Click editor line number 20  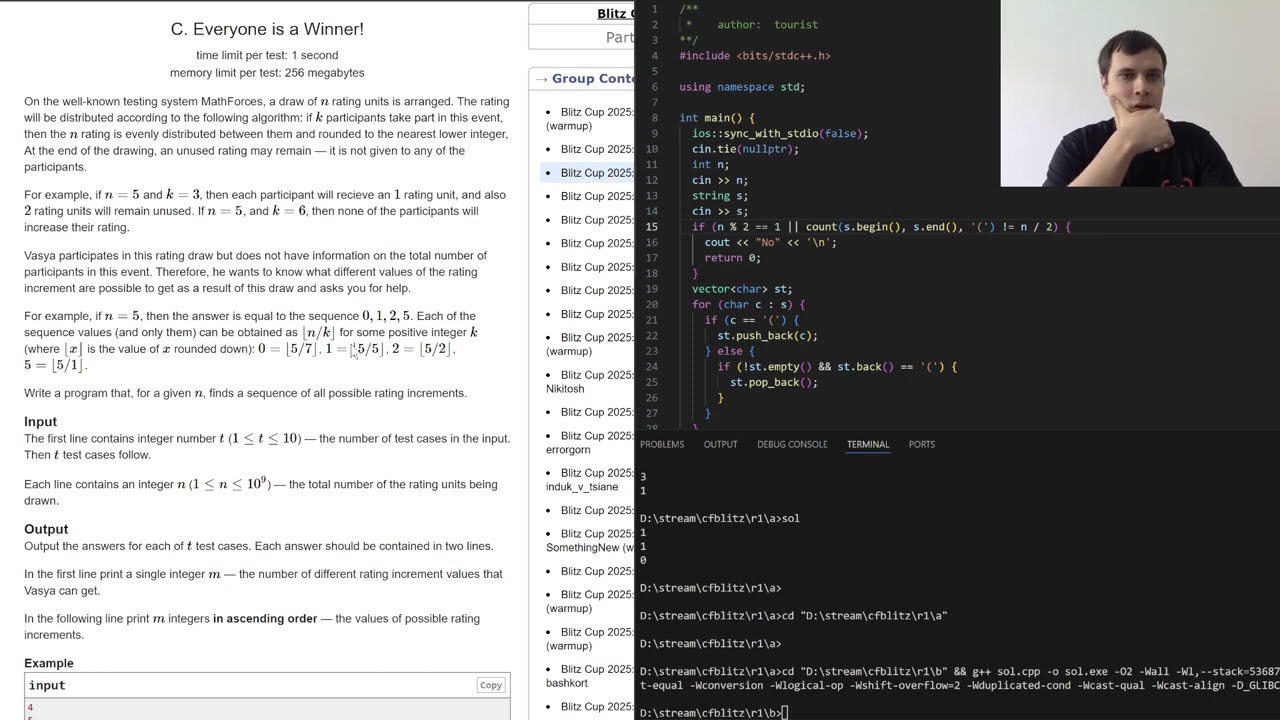pyautogui.click(x=652, y=304)
